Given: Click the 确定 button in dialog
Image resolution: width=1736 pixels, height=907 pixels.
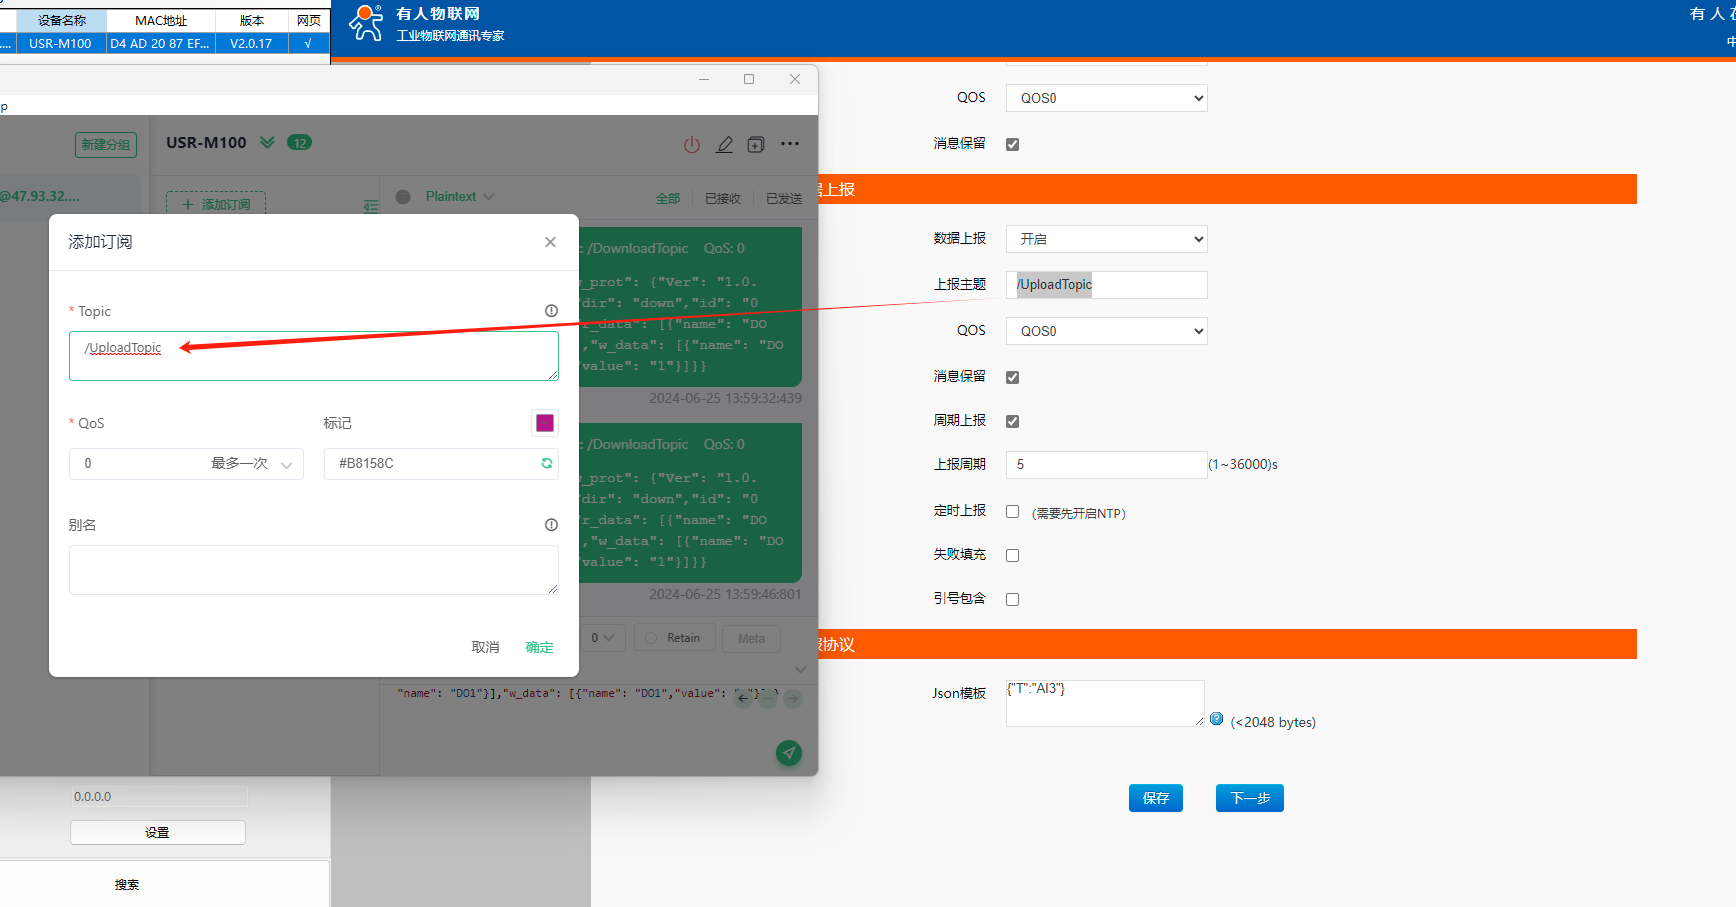Looking at the screenshot, I should [x=539, y=647].
